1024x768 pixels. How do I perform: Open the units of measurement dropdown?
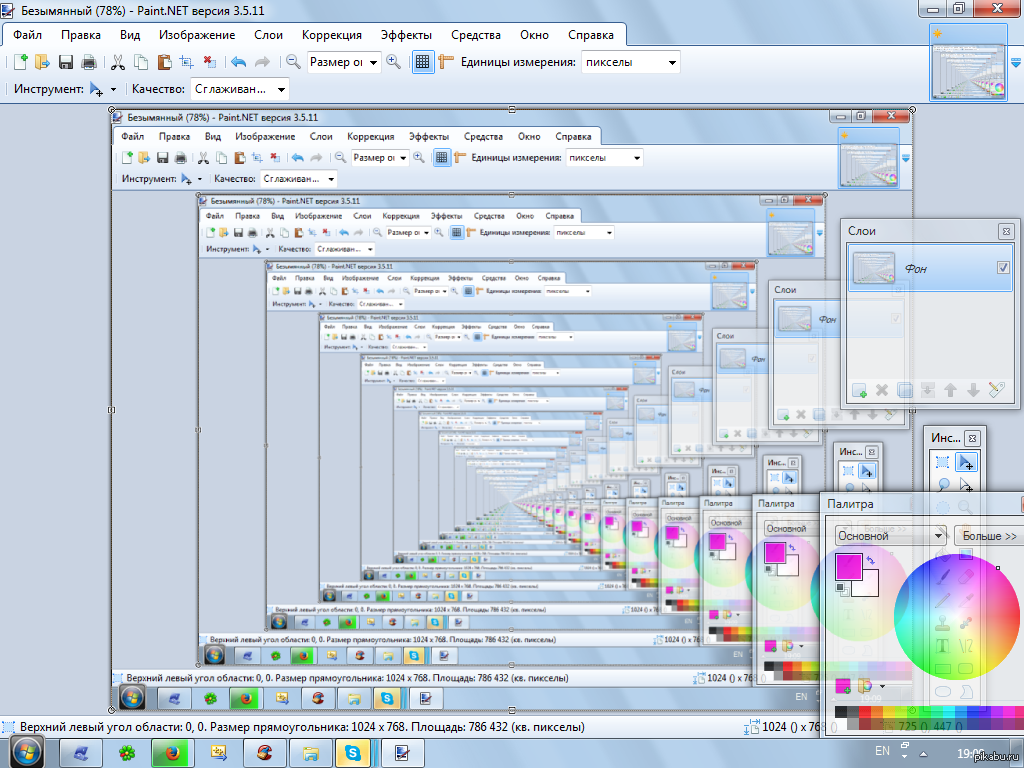pos(630,63)
